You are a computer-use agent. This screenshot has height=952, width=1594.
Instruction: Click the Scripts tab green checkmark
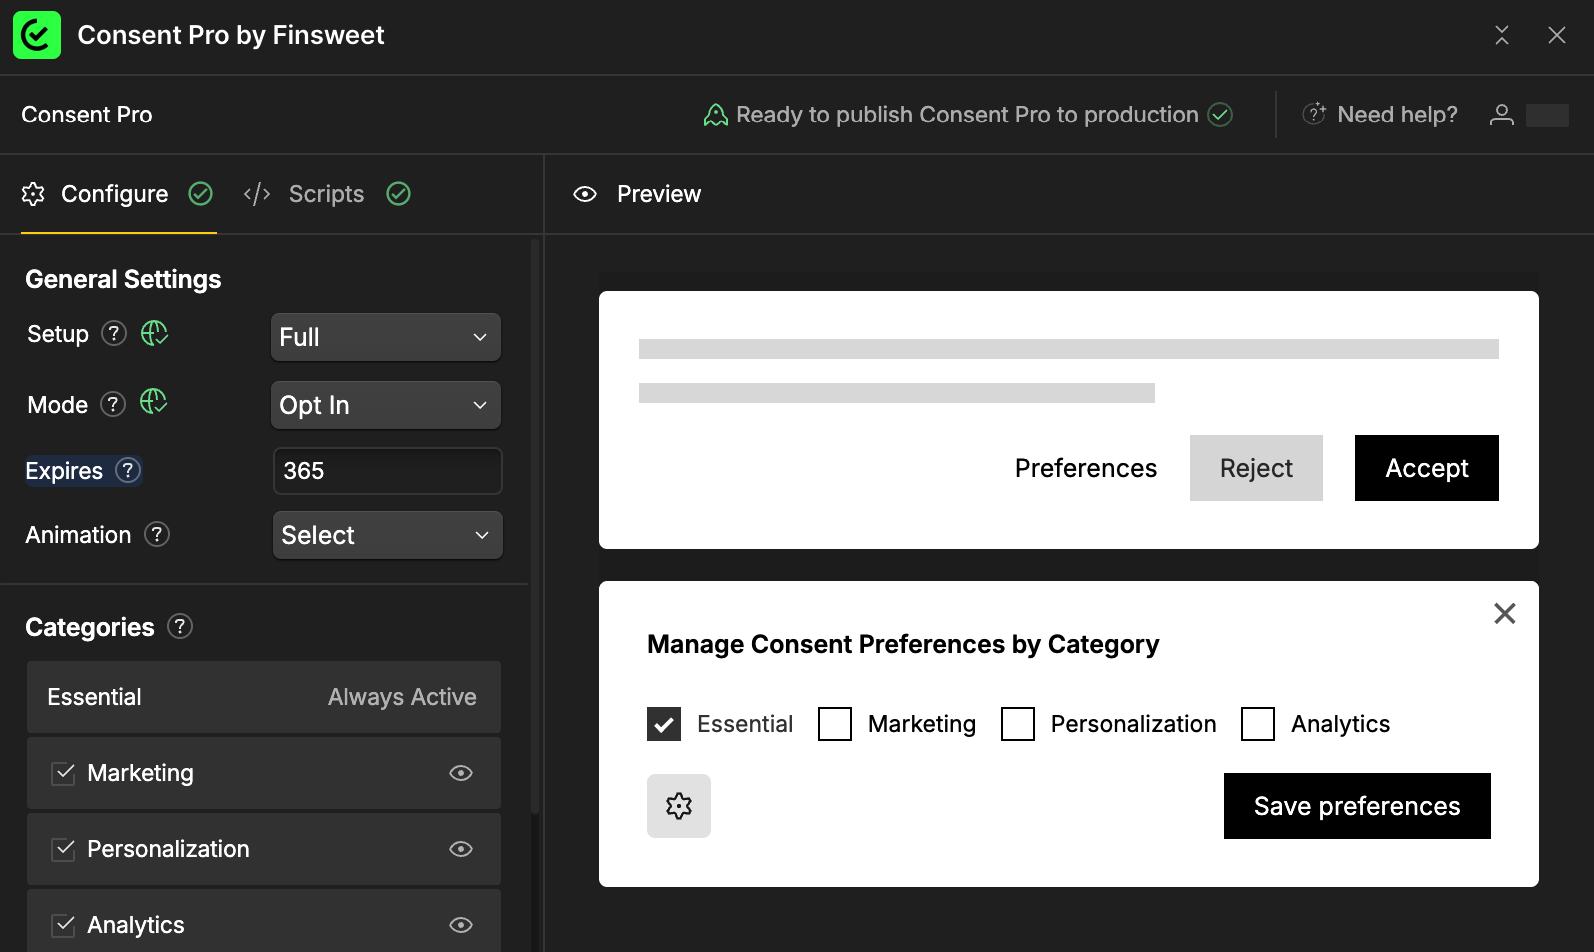399,194
